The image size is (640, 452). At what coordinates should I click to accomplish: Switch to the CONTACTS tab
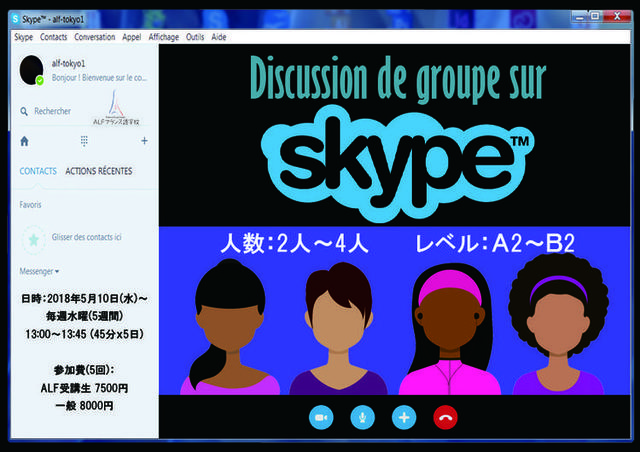[38, 171]
